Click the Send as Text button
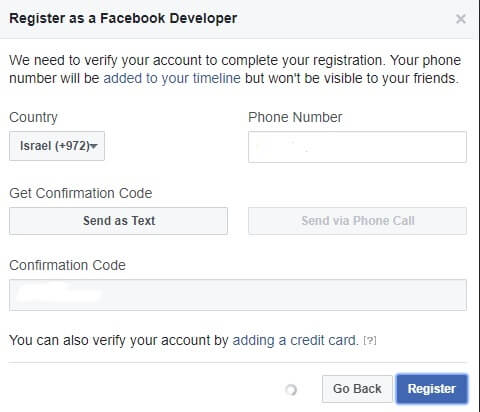This screenshot has height=412, width=480. [x=118, y=221]
